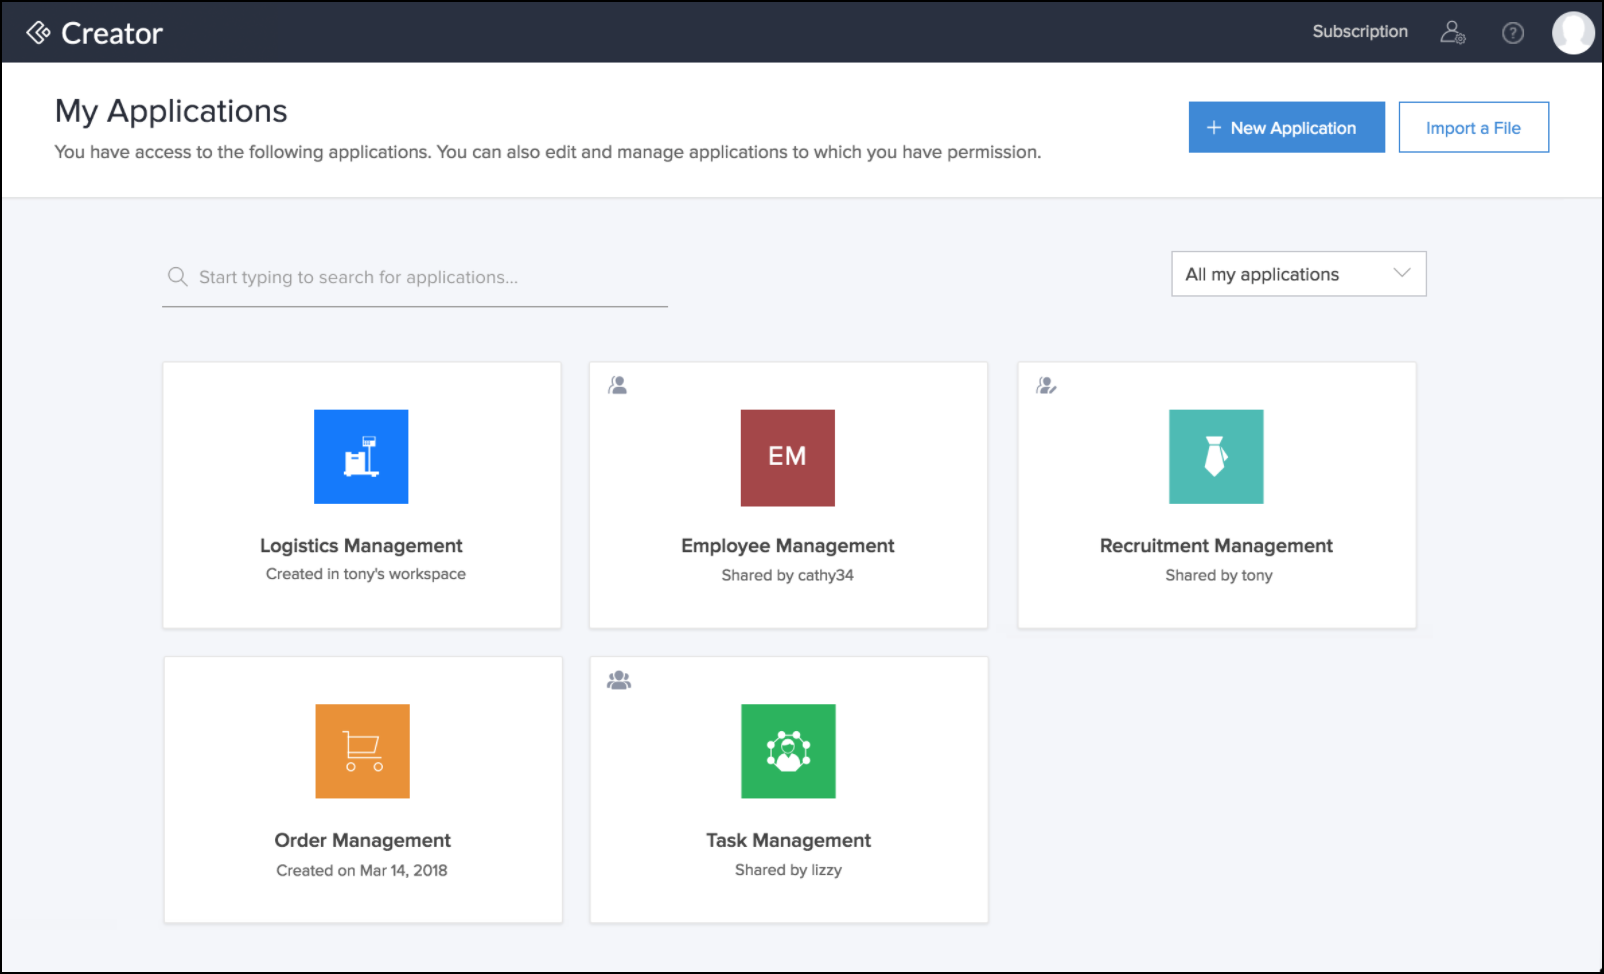Screen dimensions: 1604x974
Task: Open the Order Management title link
Action: pos(362,840)
